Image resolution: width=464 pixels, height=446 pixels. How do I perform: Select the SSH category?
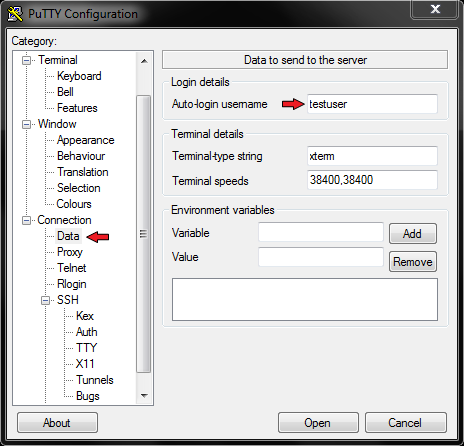tap(68, 300)
